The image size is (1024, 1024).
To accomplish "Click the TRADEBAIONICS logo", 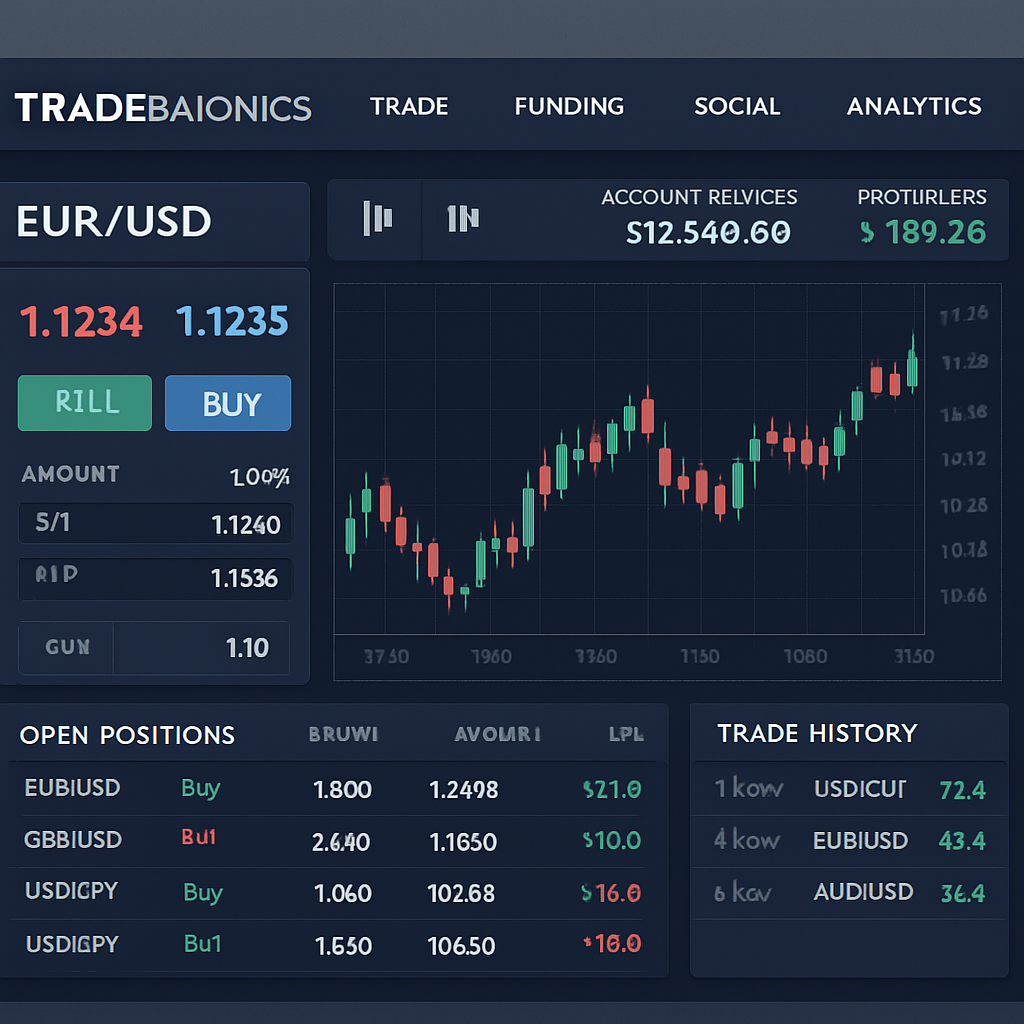I will (x=163, y=108).
